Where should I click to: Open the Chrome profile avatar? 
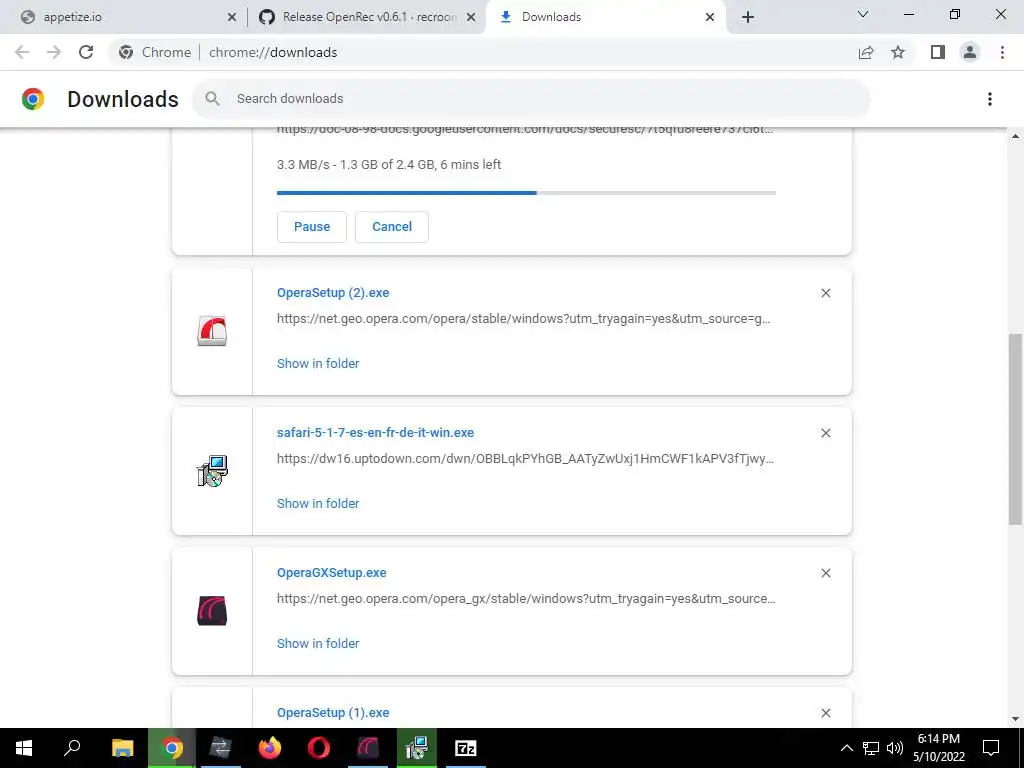pyautogui.click(x=970, y=52)
